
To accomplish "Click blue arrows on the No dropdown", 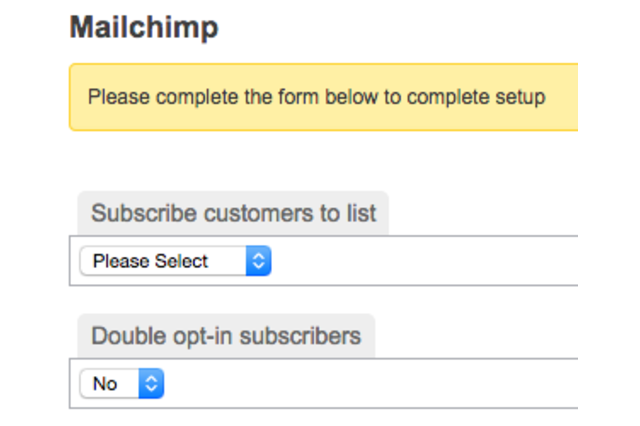I will coord(151,383).
